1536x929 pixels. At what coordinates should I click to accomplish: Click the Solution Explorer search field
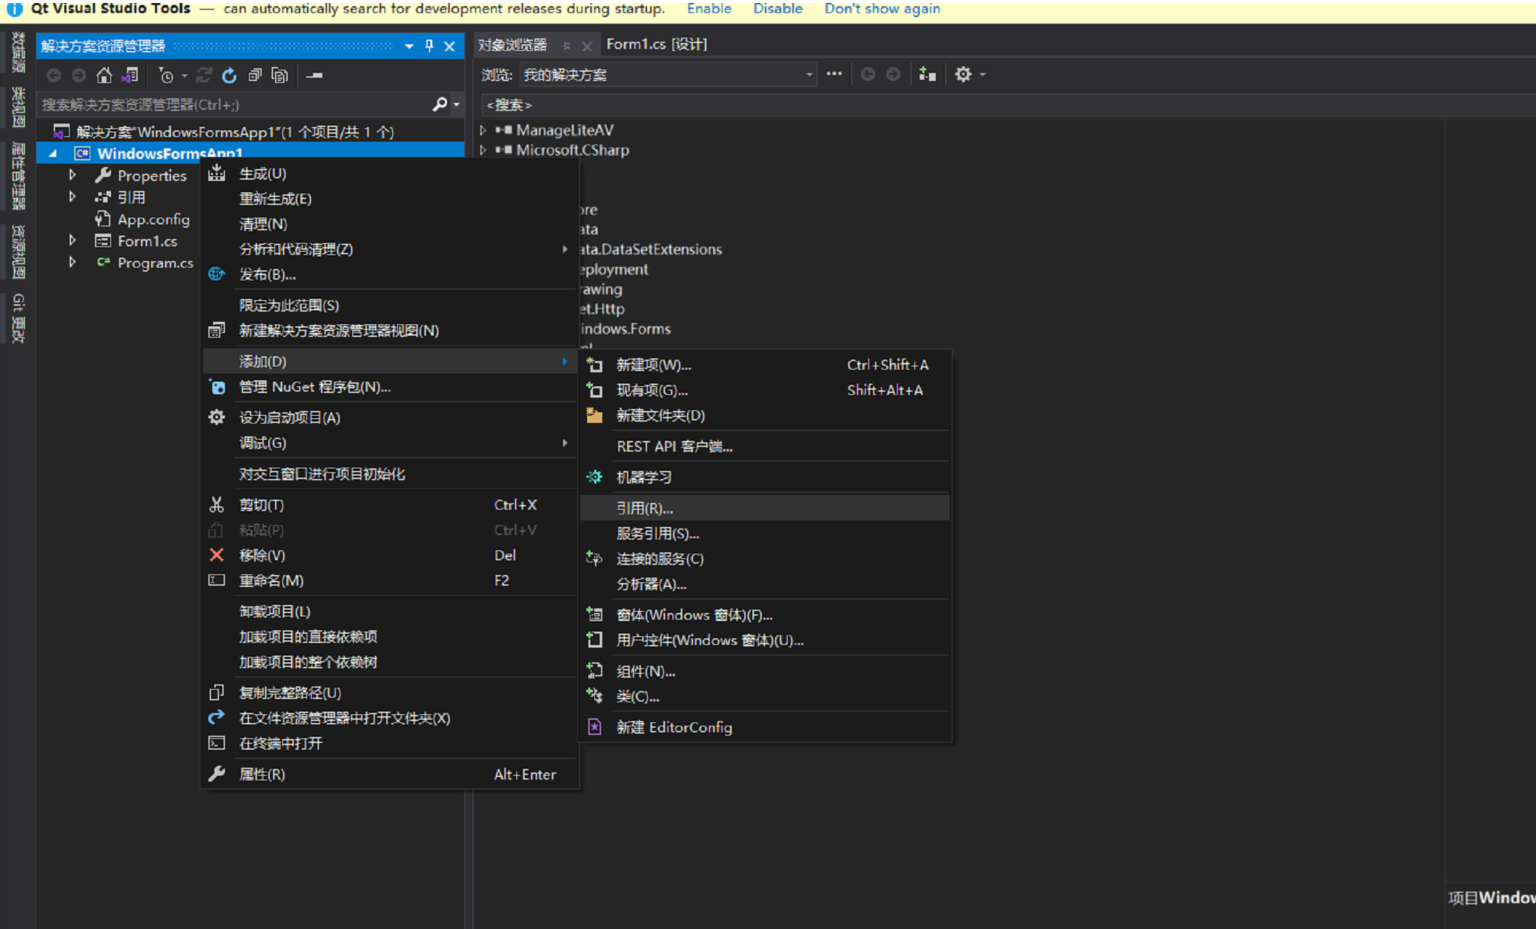[235, 104]
